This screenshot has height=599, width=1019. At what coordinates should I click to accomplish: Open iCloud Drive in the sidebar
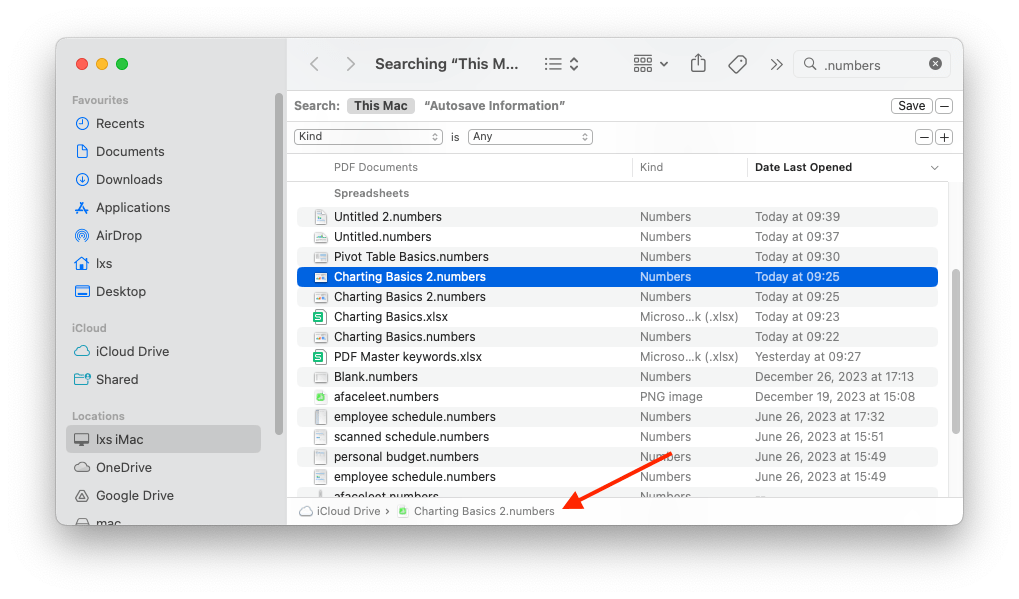[x=132, y=352]
